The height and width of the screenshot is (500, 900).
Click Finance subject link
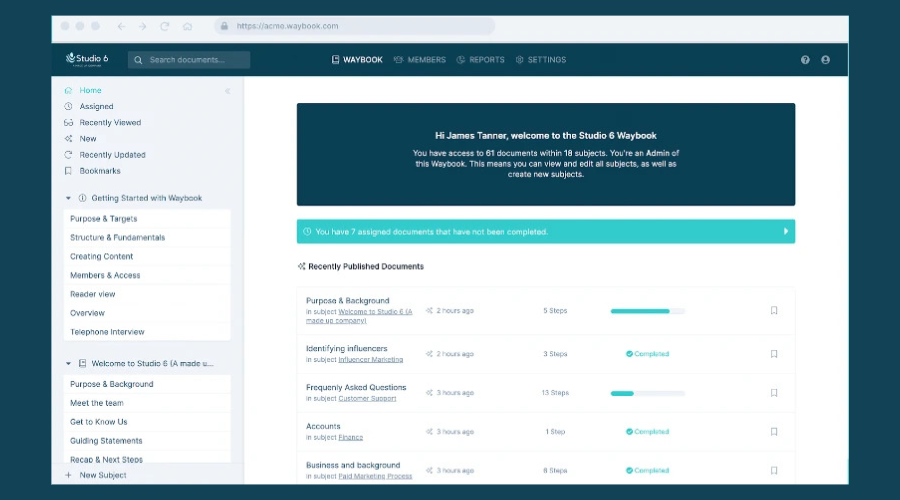coord(351,437)
